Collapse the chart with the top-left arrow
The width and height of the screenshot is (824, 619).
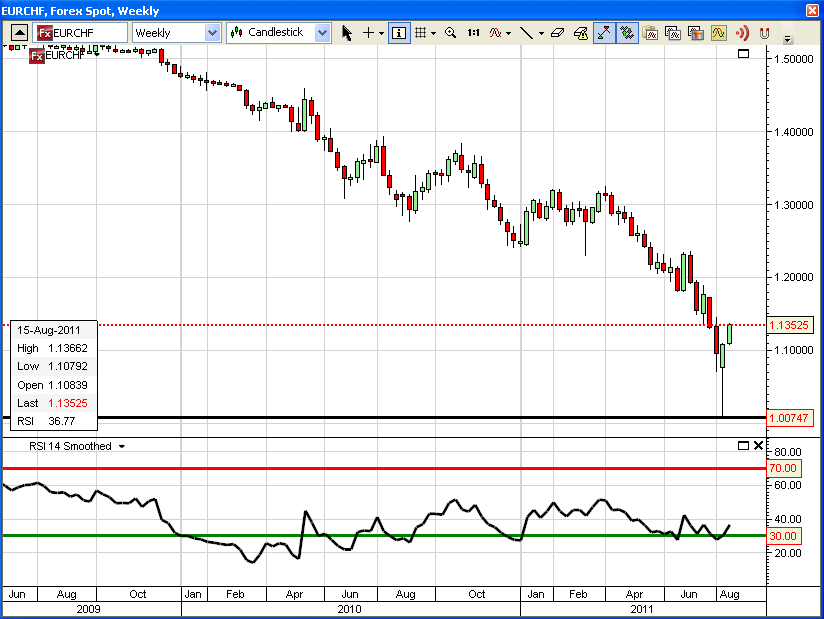pos(18,32)
